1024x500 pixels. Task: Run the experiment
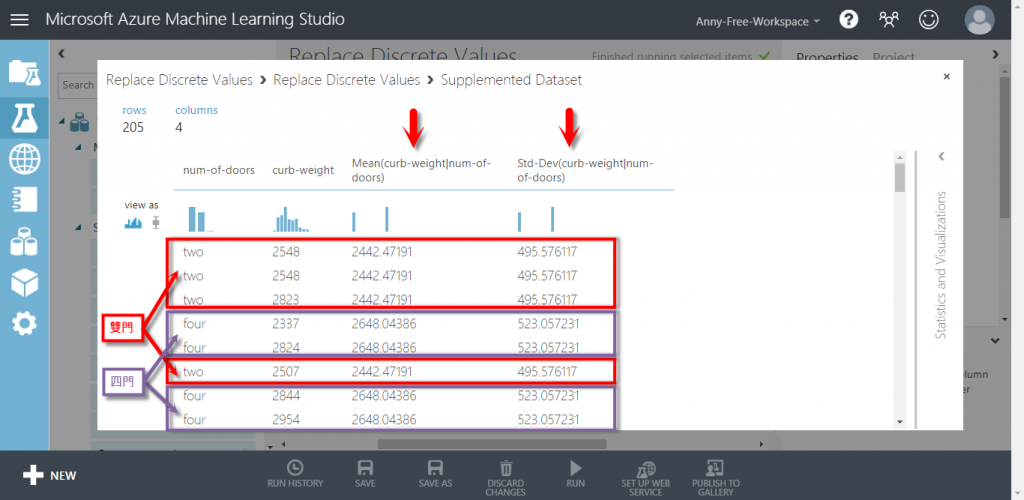coord(575,475)
